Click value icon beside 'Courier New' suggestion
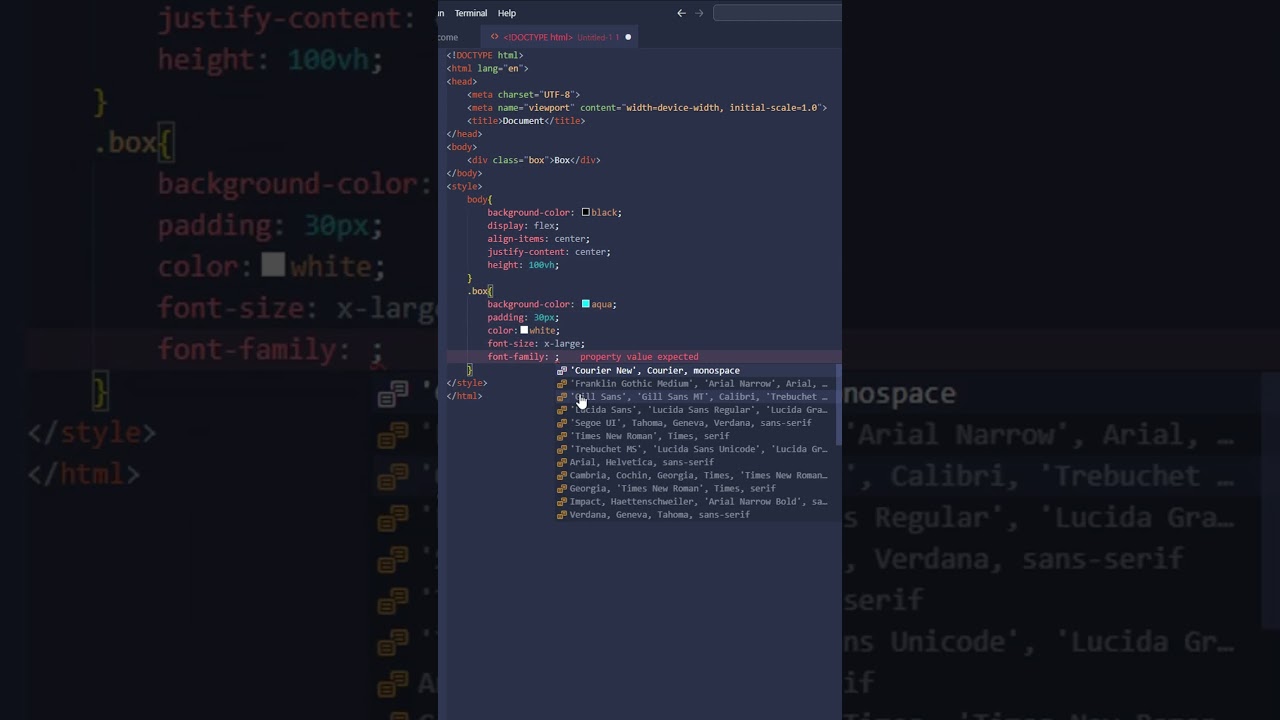This screenshot has width=1280, height=720. 562,370
